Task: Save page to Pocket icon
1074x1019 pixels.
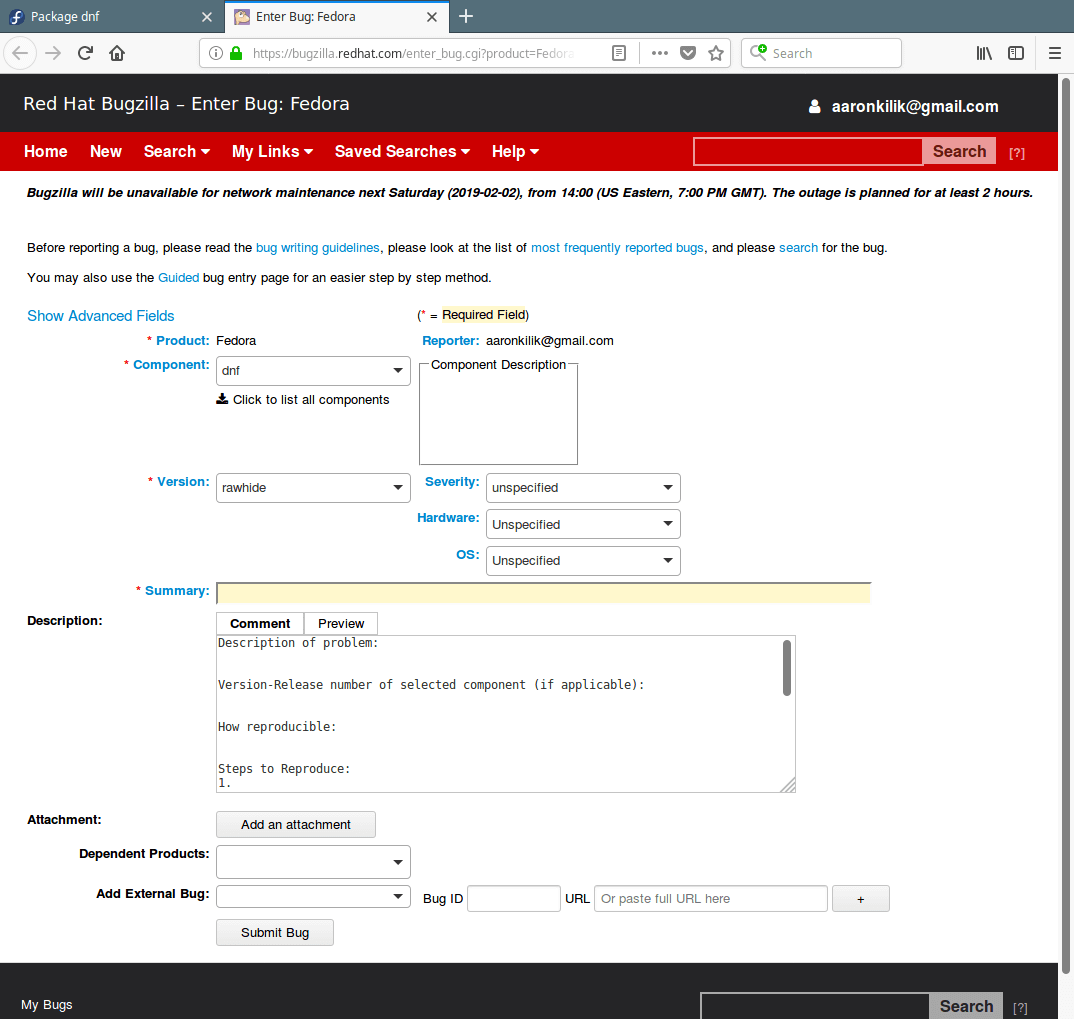Action: pos(688,53)
